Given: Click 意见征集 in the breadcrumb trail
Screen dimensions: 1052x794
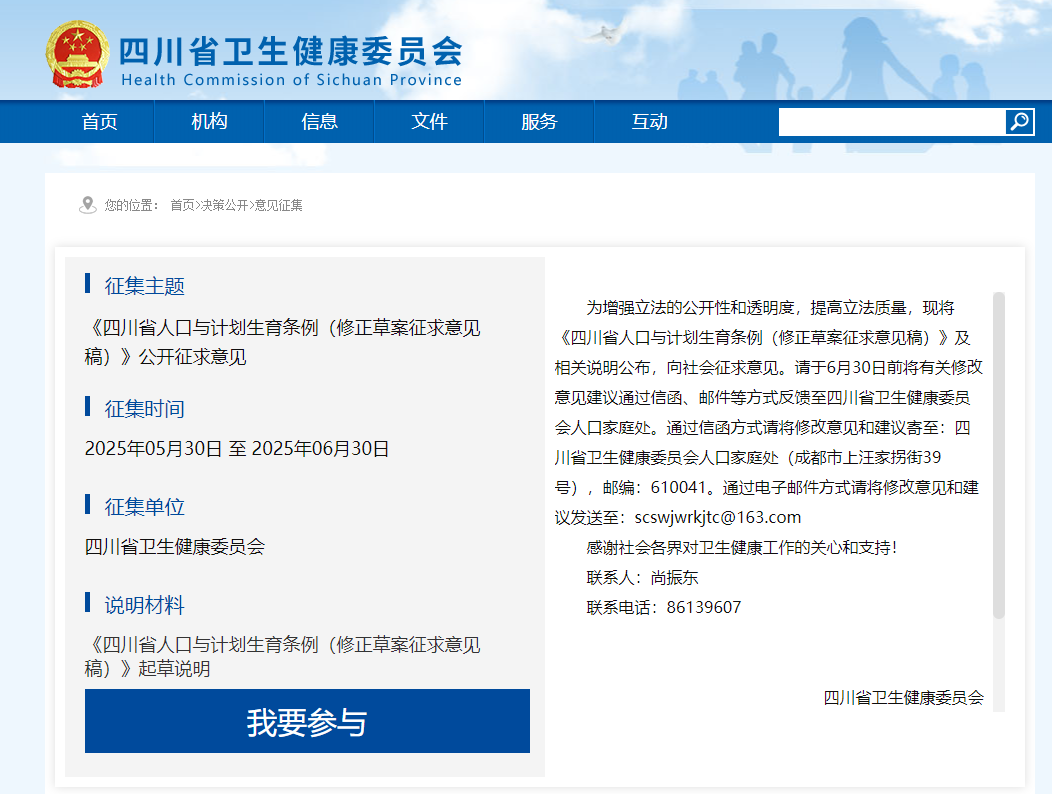Looking at the screenshot, I should 278,205.
